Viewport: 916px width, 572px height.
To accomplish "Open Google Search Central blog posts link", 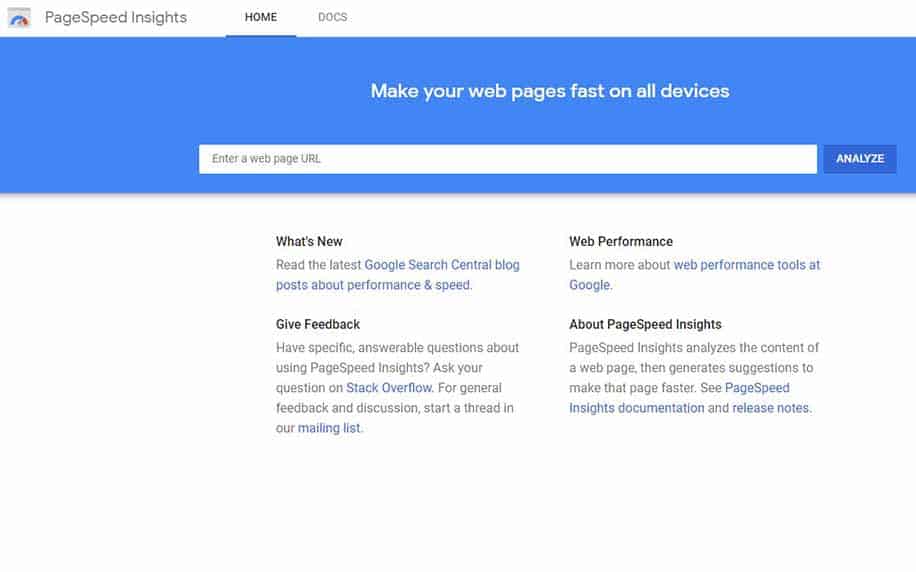I will pos(398,275).
